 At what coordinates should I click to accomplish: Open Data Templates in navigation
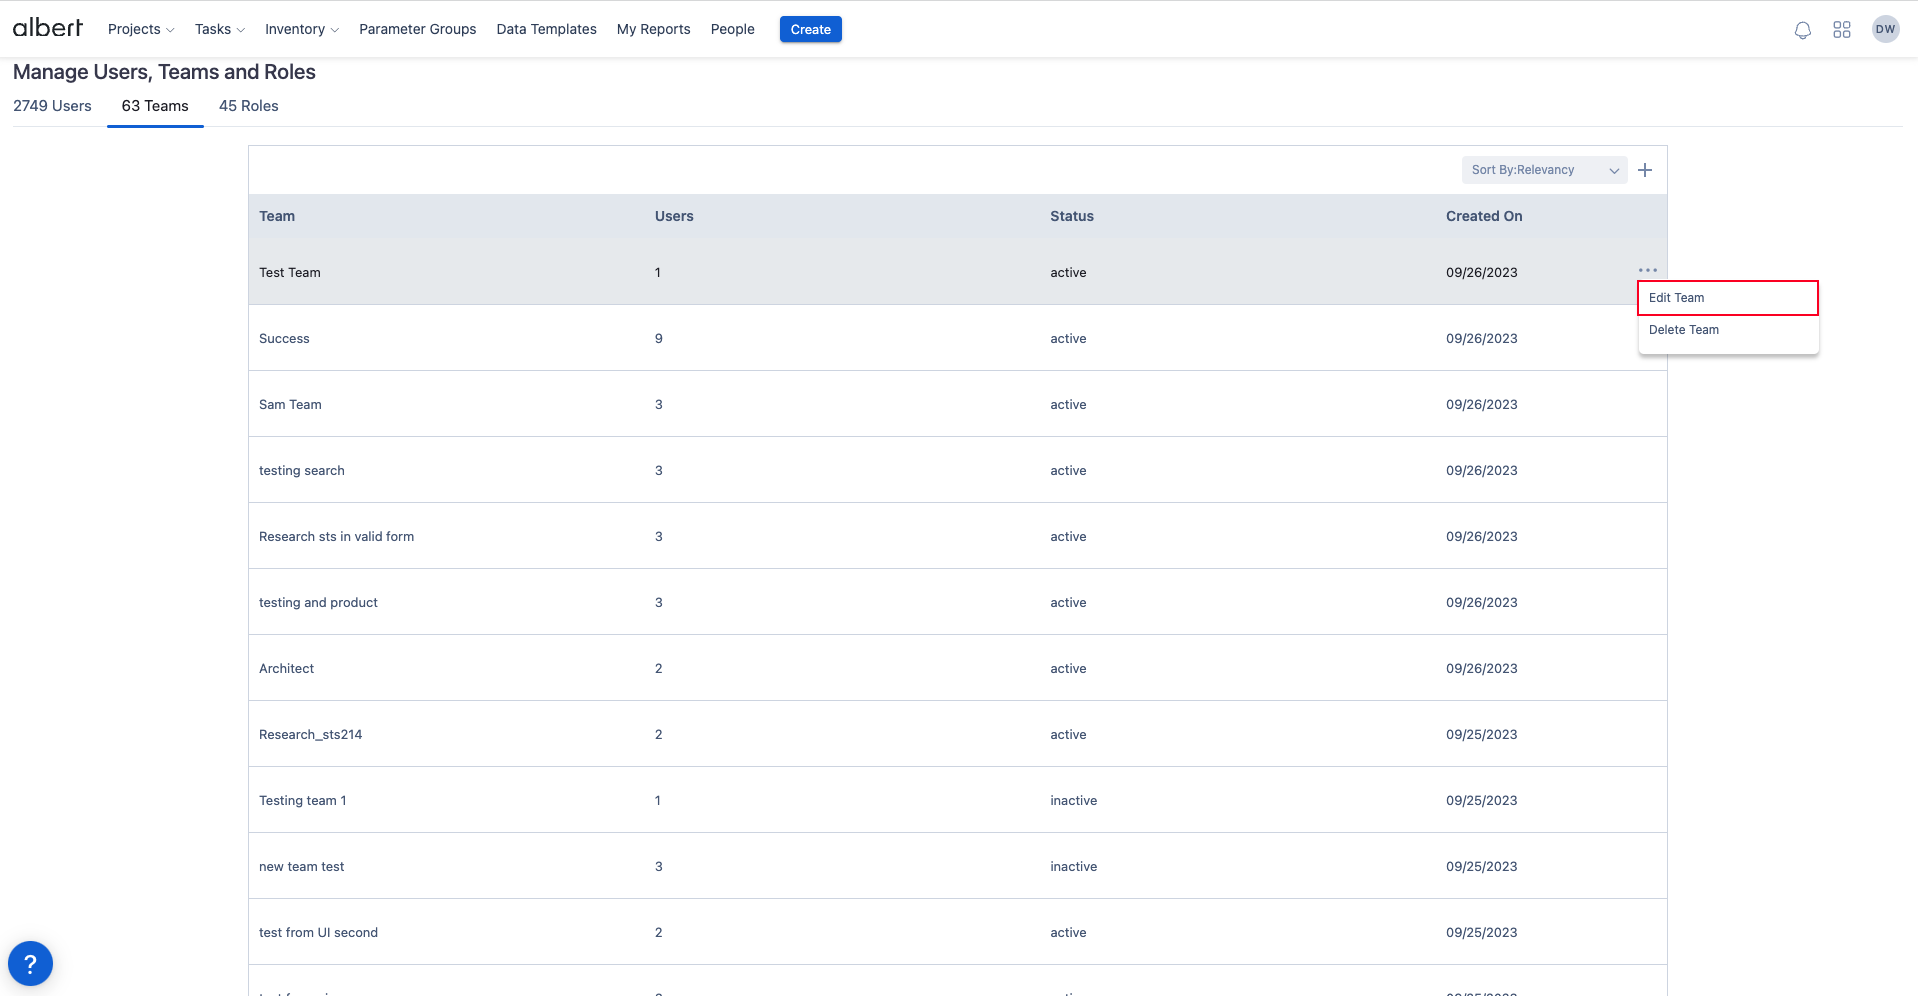pyautogui.click(x=546, y=29)
